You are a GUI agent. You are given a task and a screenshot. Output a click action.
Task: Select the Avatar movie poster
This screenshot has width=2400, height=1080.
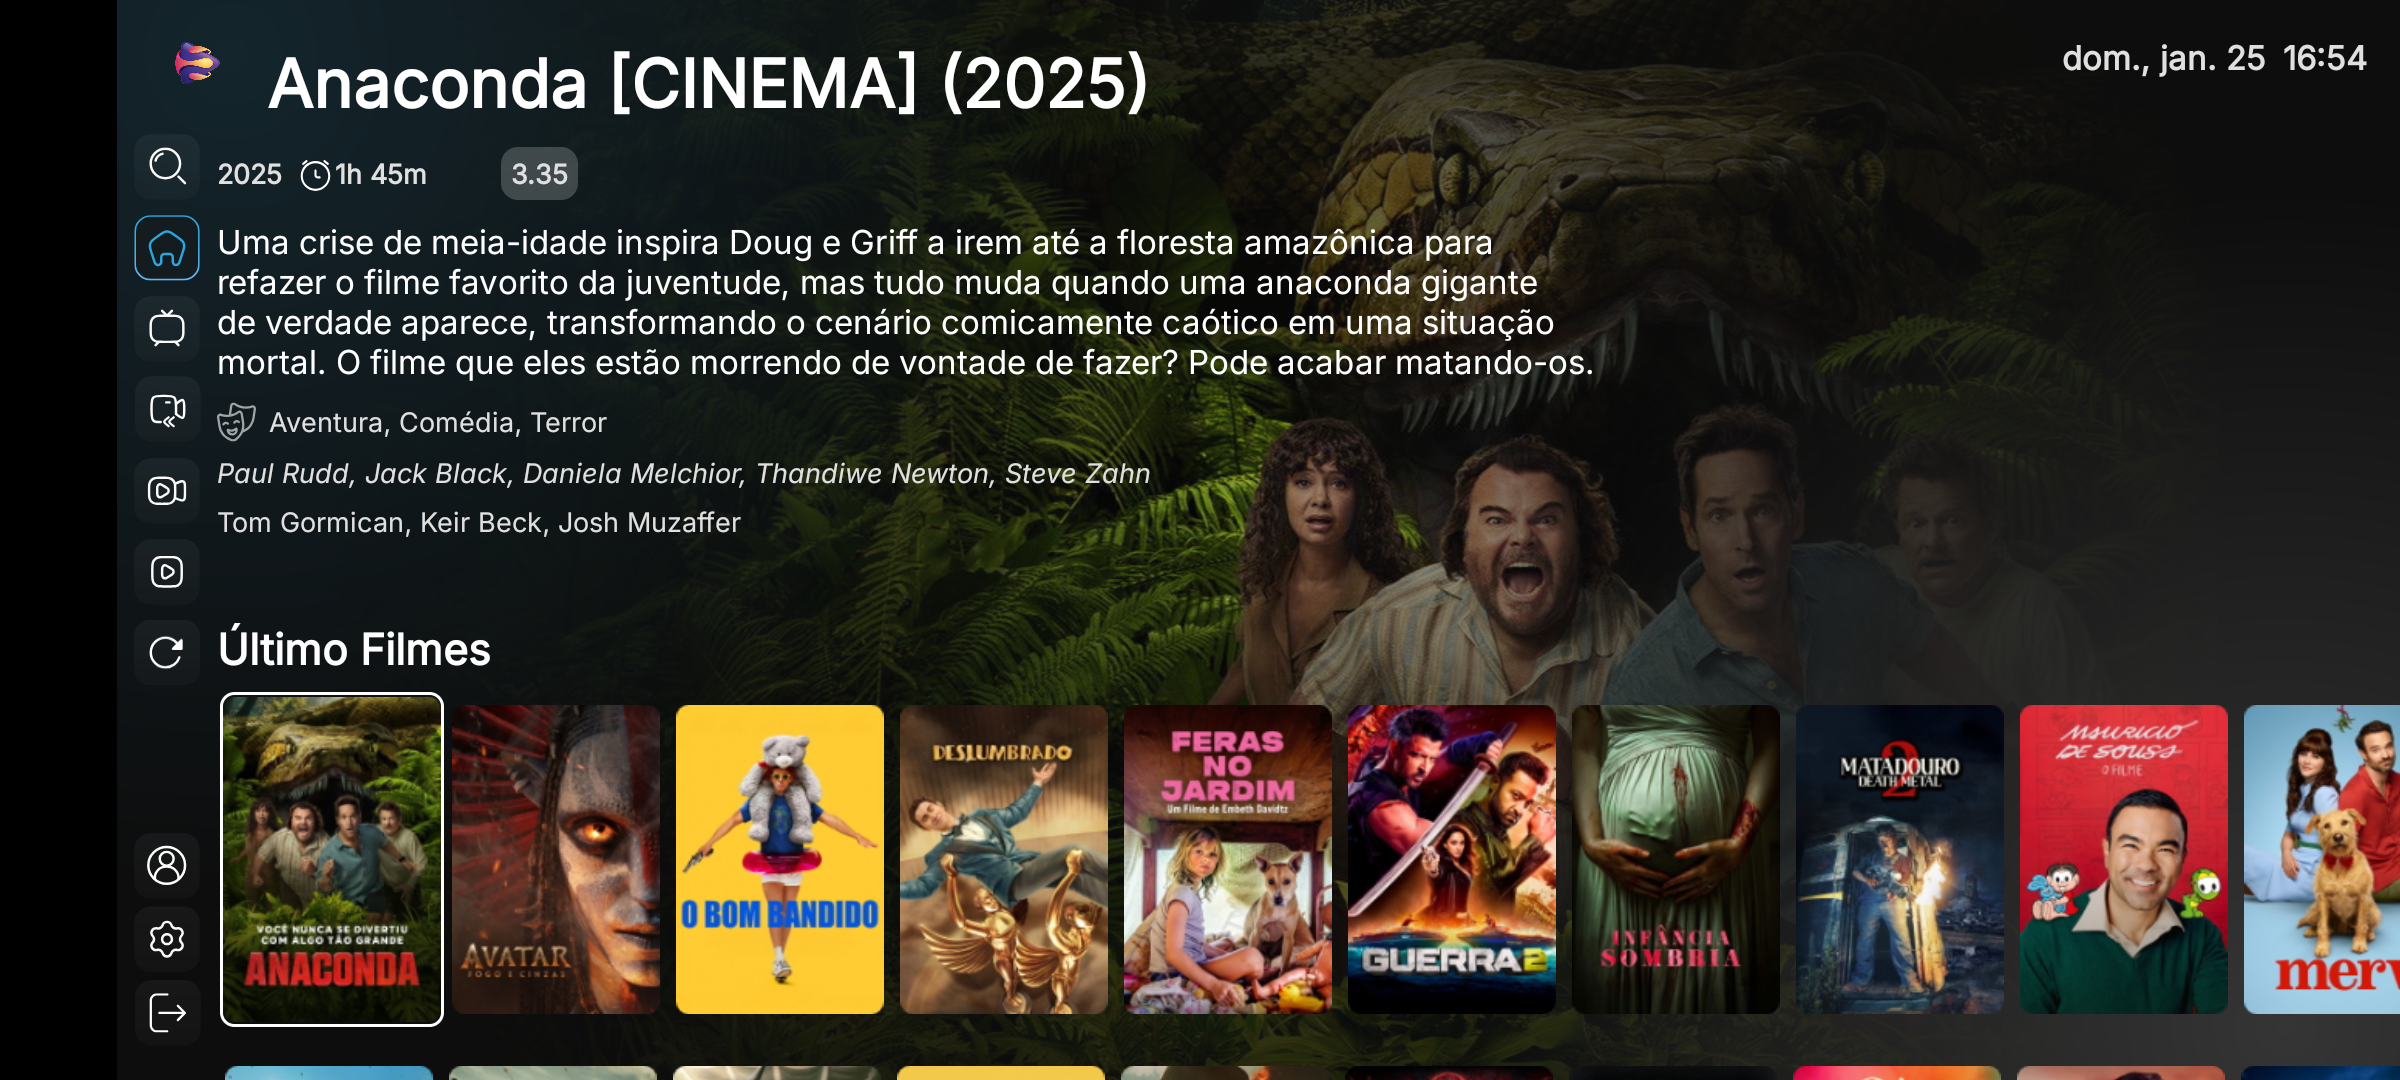[556, 860]
